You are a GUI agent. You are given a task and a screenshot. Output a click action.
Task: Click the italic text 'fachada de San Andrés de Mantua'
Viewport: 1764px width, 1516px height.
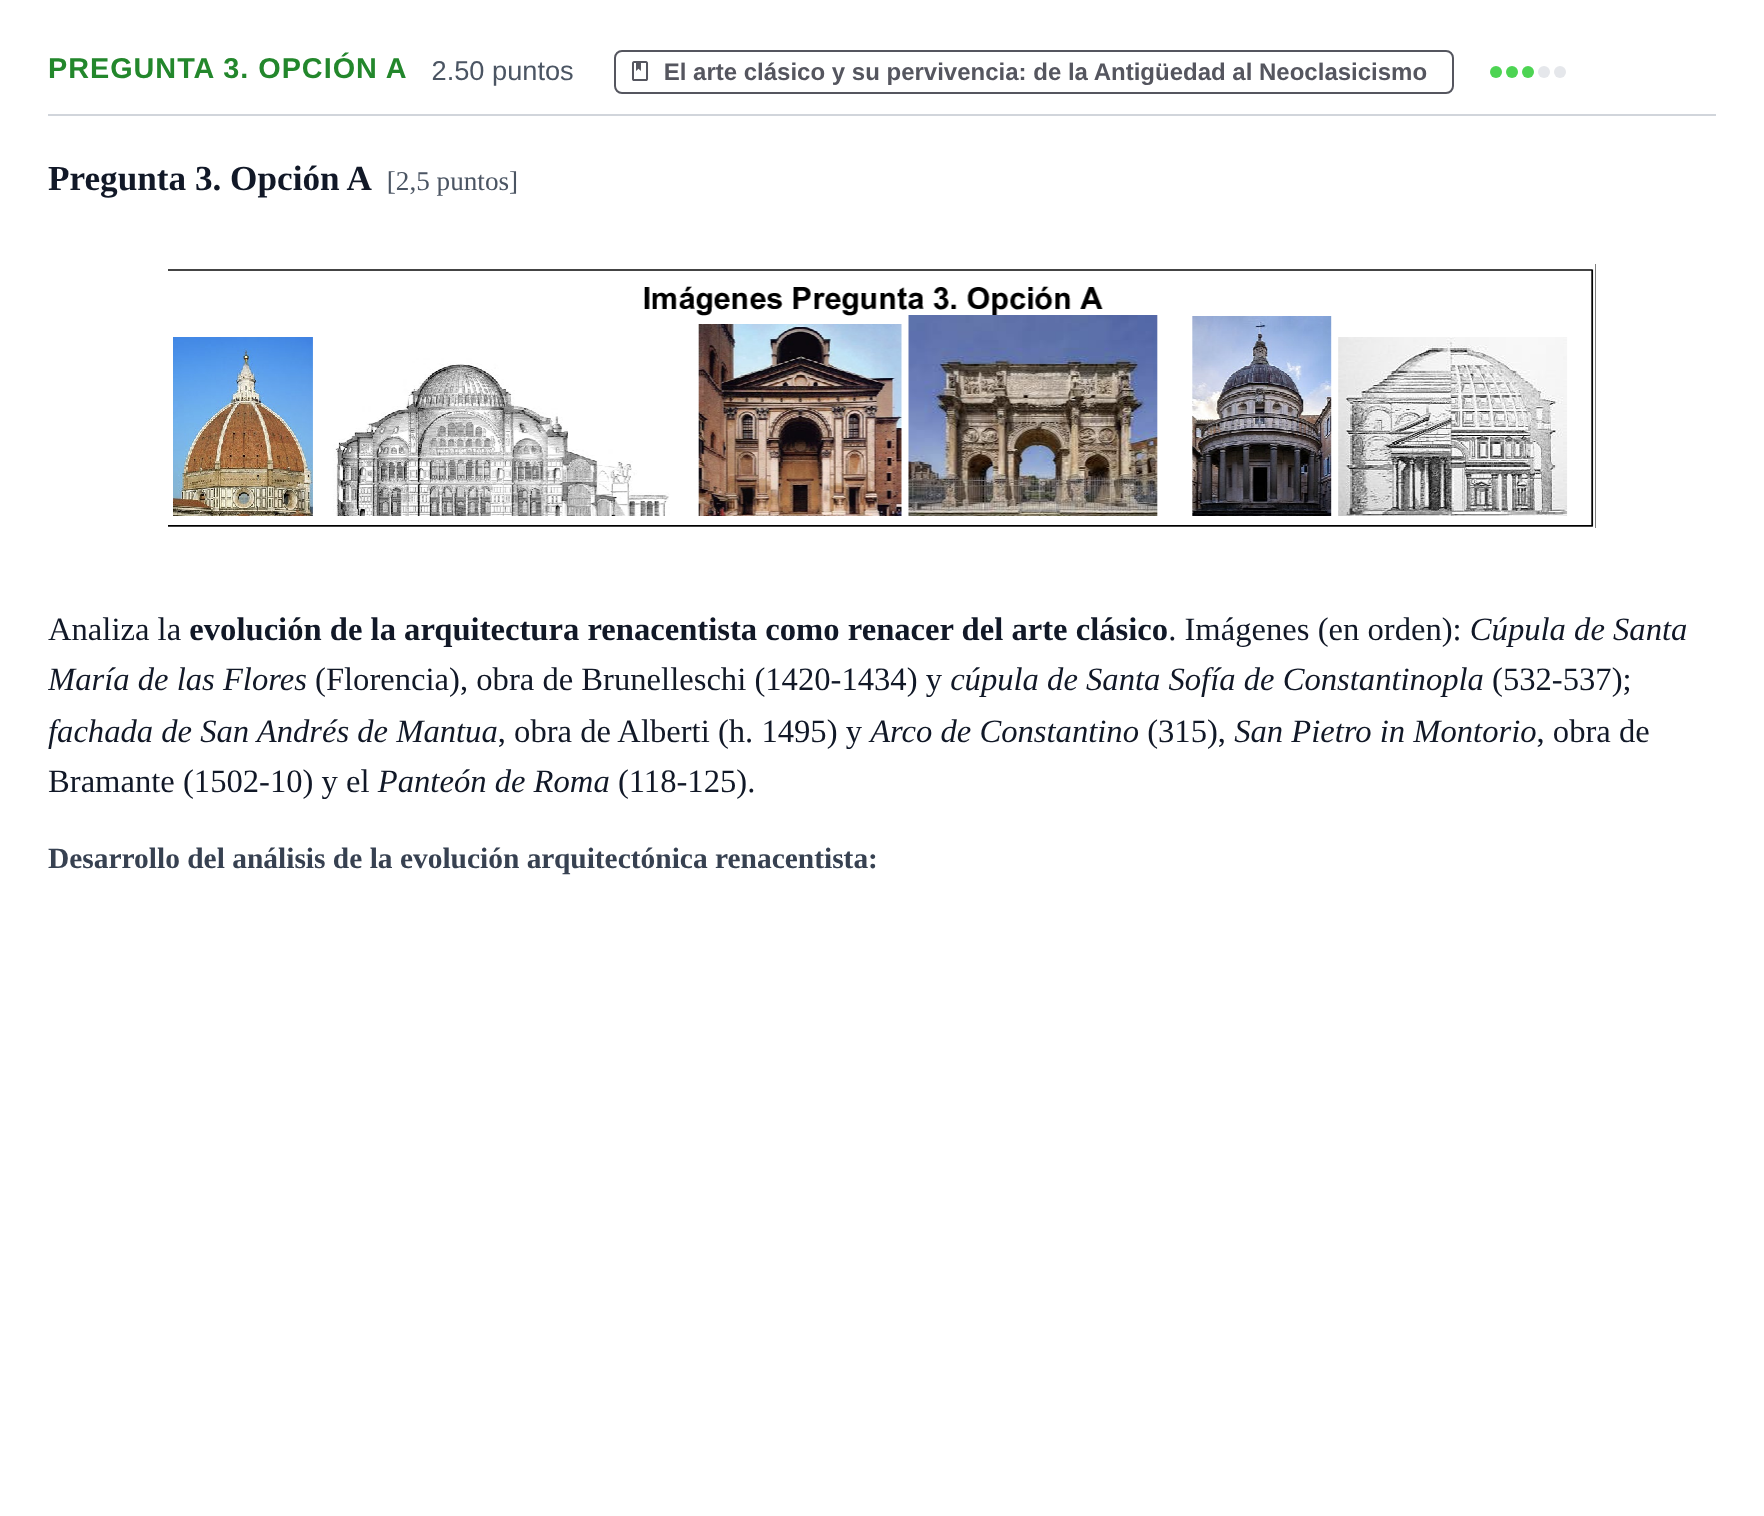pyautogui.click(x=273, y=732)
